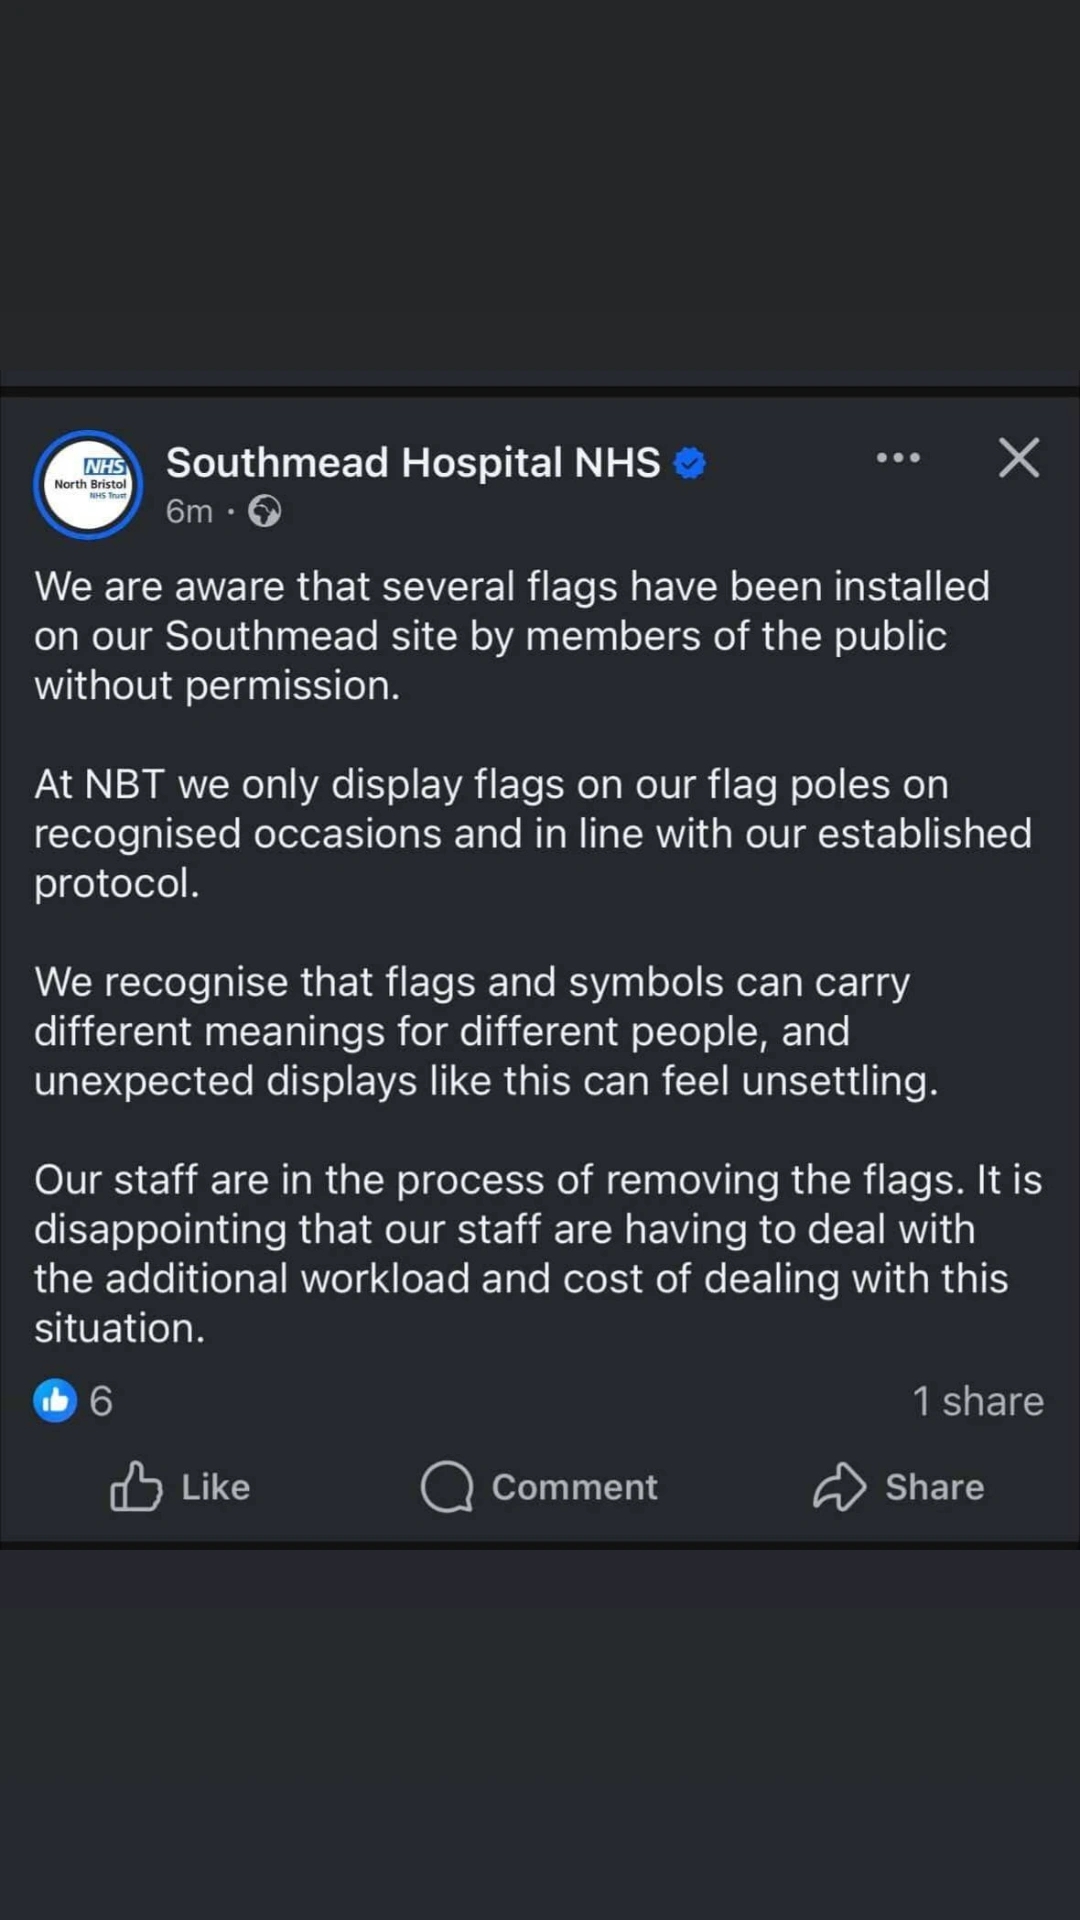Click the blue thumbs-up reaction icon
Viewport: 1080px width, 1920px height.
[x=55, y=1400]
